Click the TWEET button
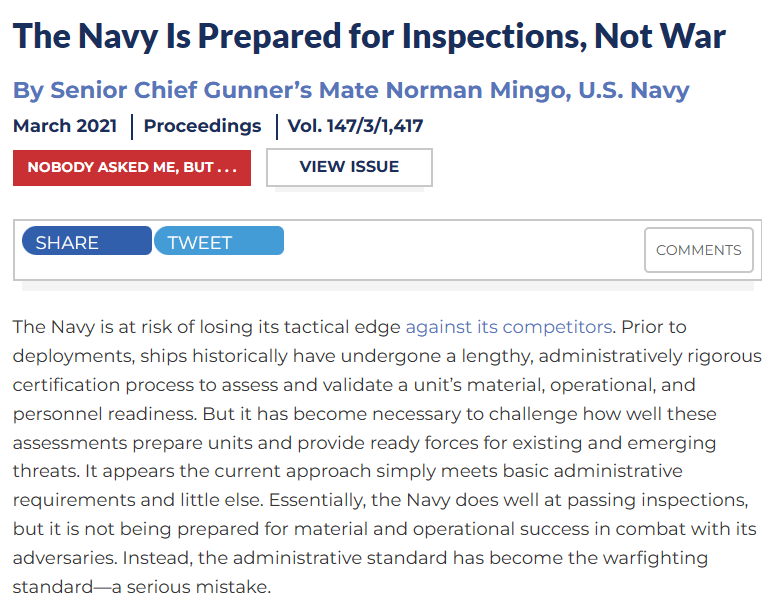This screenshot has width=762, height=607. pyautogui.click(x=218, y=241)
